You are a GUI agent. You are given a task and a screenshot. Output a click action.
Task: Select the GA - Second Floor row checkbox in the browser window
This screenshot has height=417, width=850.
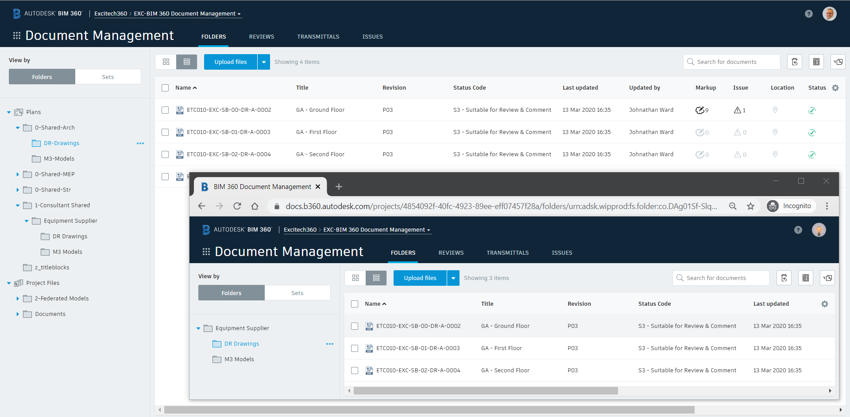click(355, 370)
